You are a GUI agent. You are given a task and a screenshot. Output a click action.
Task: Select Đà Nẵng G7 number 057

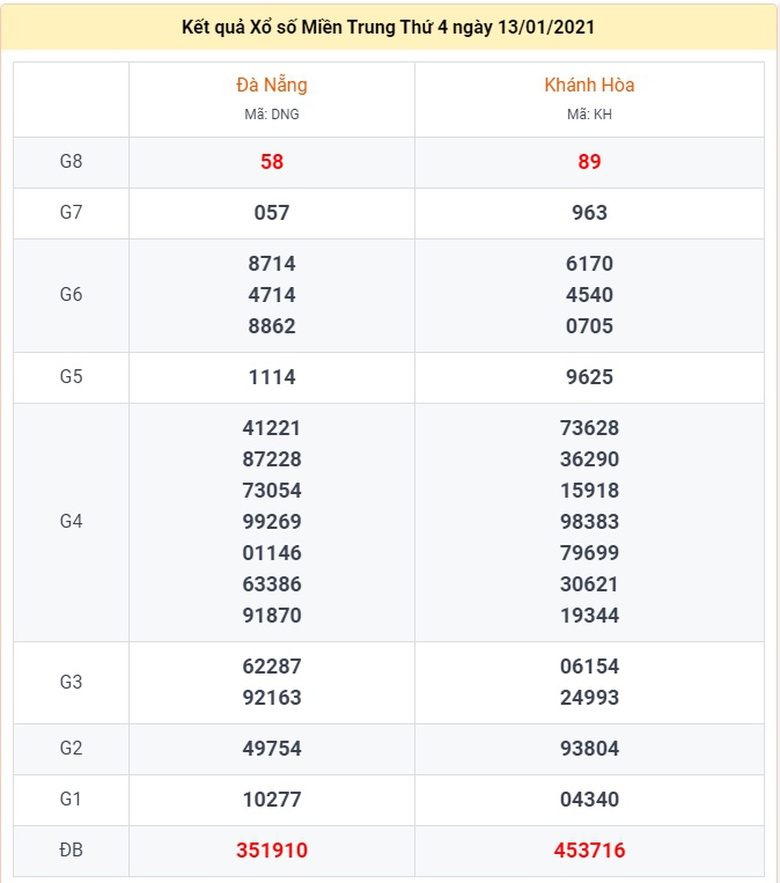point(271,213)
